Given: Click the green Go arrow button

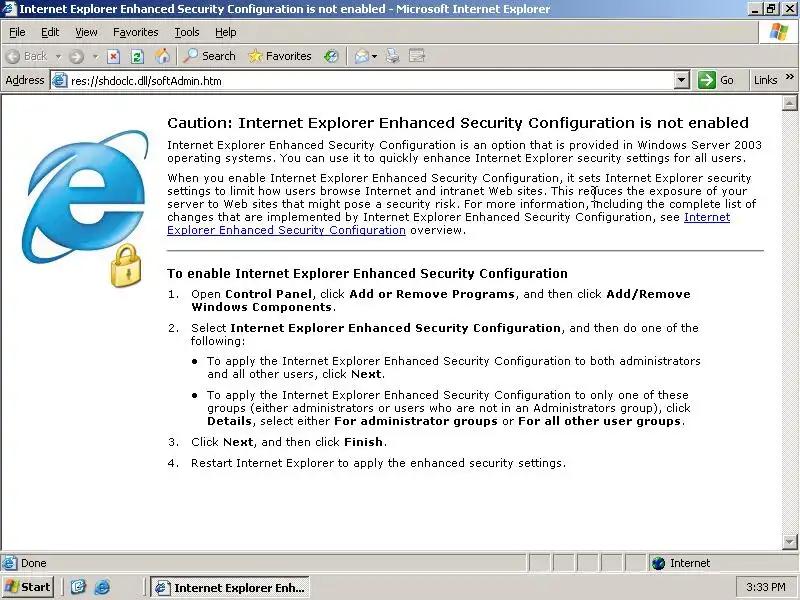Looking at the screenshot, I should click(707, 80).
